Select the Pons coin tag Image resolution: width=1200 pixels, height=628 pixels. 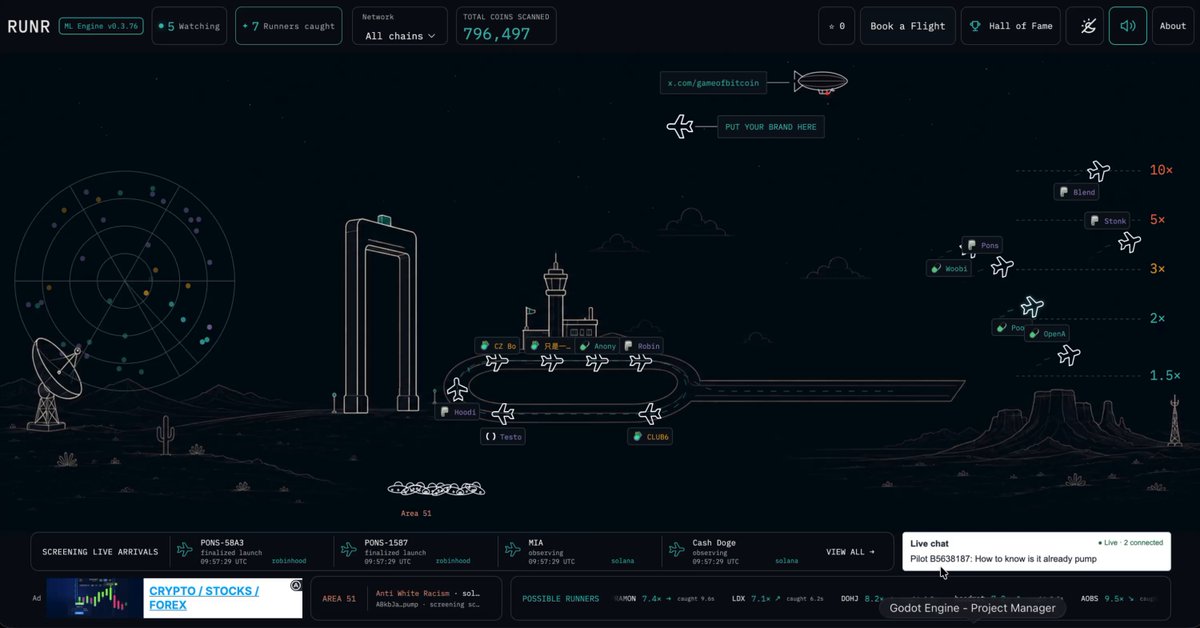point(982,245)
